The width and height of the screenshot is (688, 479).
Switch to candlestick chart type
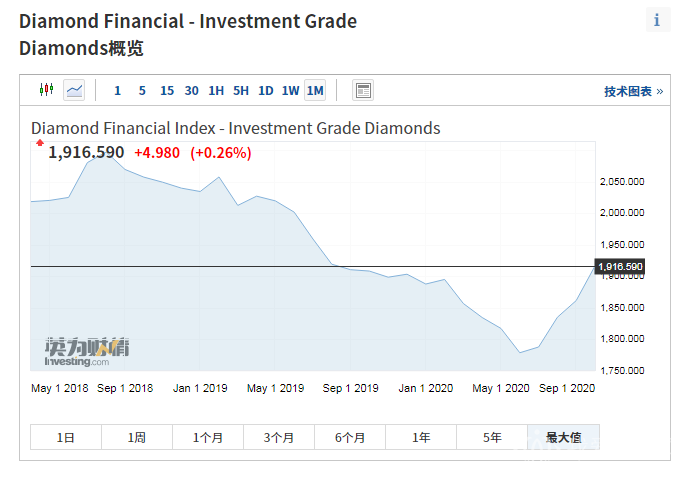[x=45, y=90]
